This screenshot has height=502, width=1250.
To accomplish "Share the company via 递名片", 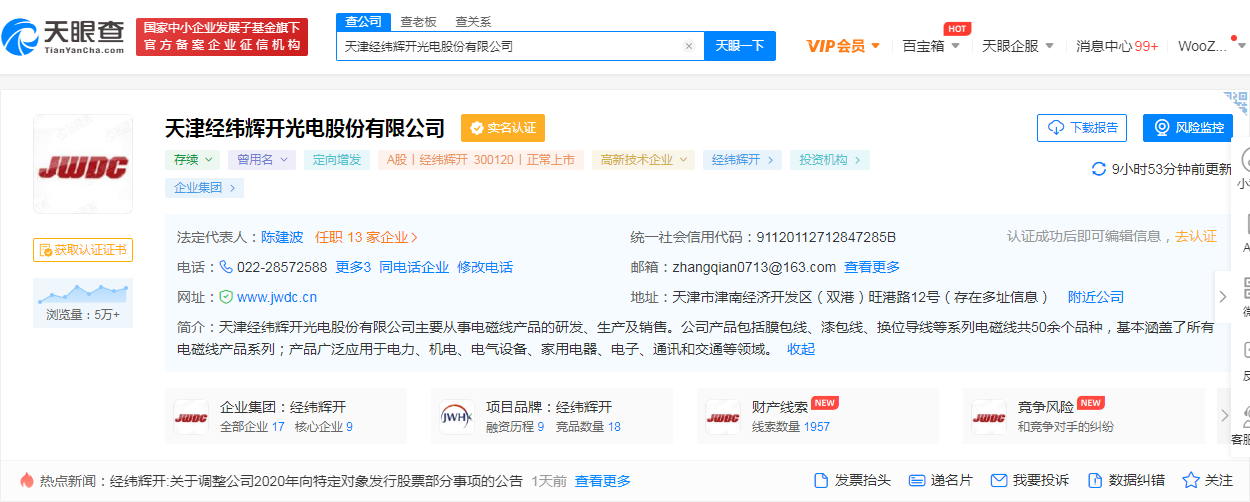I will 941,481.
